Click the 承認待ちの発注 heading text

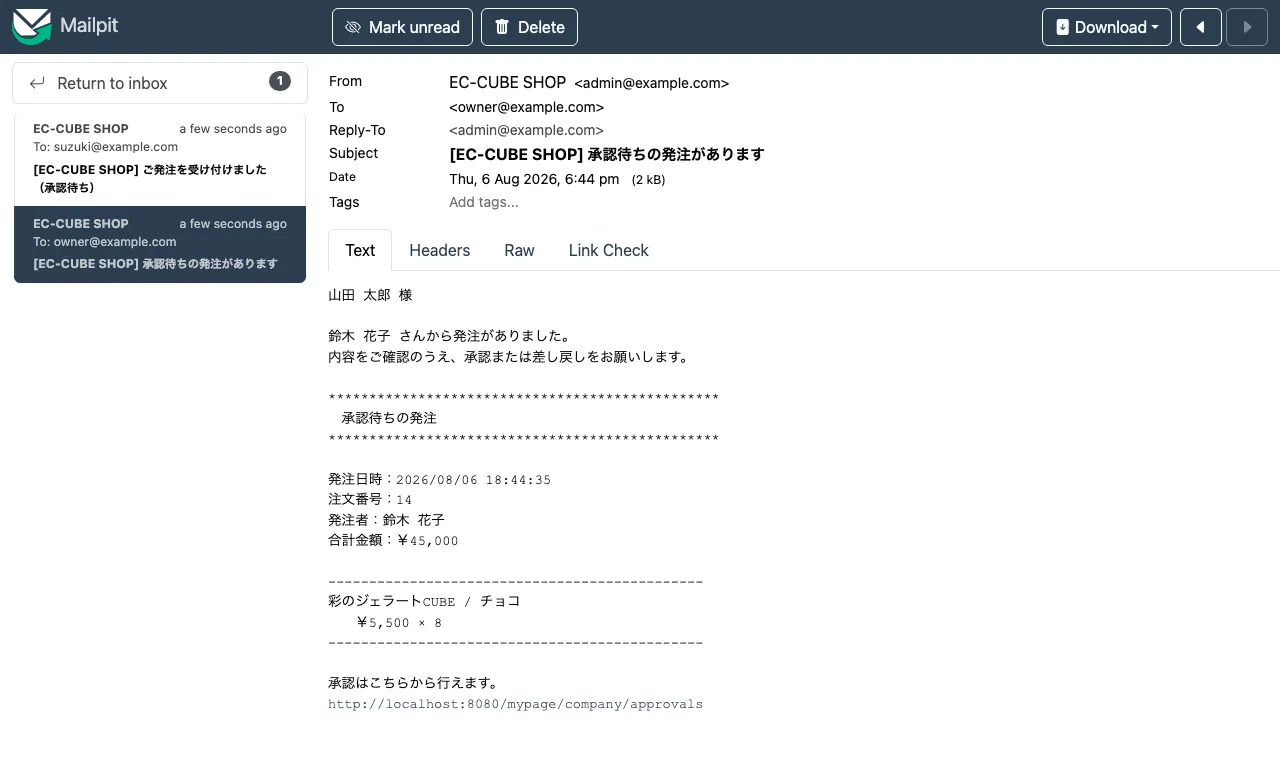pos(389,418)
